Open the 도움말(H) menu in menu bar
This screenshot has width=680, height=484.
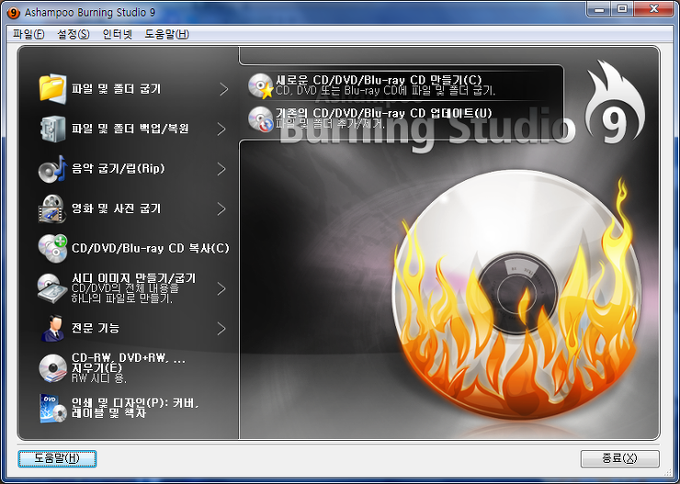click(x=167, y=34)
